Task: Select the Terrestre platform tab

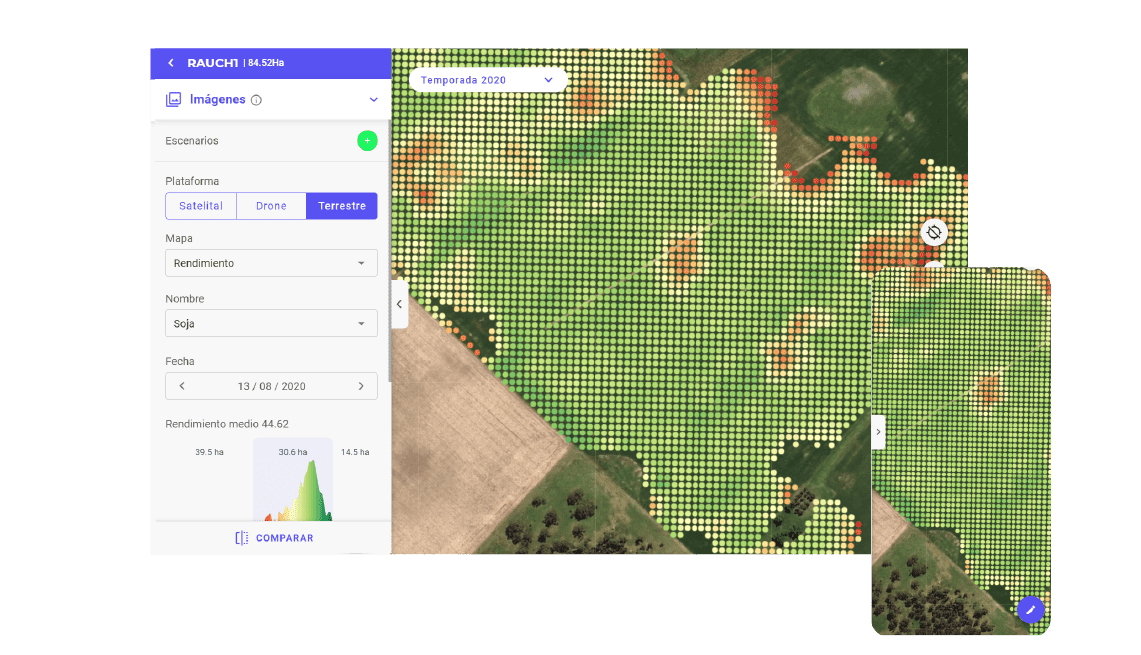Action: tap(342, 206)
